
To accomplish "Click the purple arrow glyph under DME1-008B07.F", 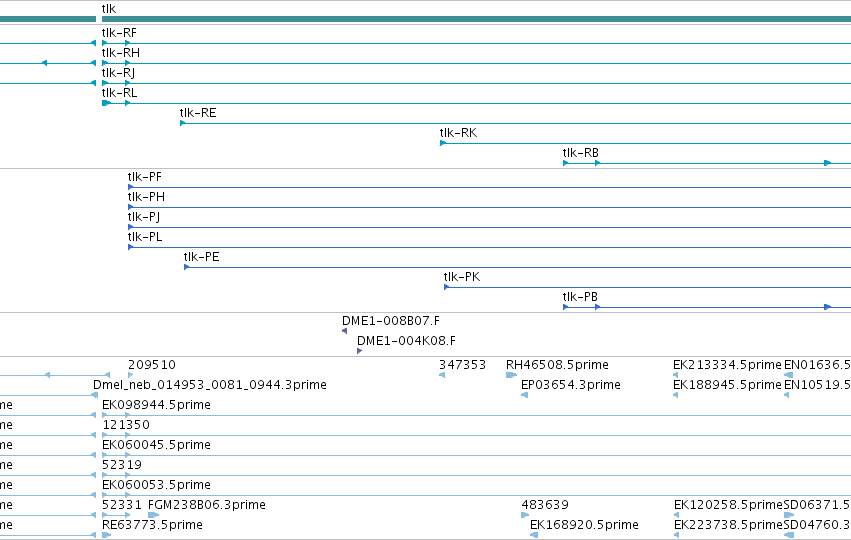I will (x=345, y=331).
